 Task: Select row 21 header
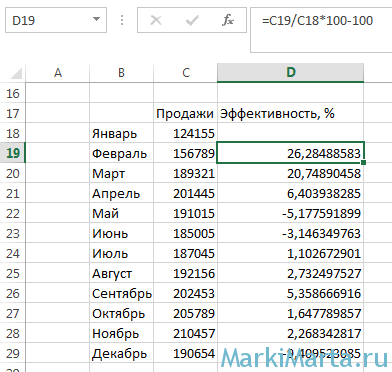(x=13, y=193)
